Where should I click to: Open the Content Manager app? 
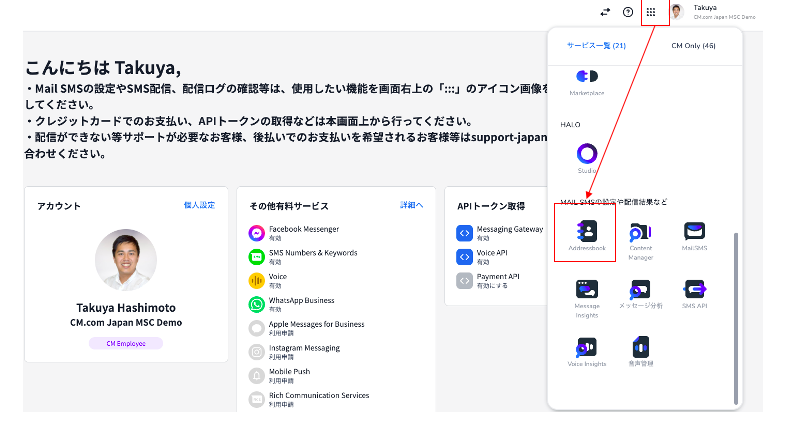coord(640,241)
